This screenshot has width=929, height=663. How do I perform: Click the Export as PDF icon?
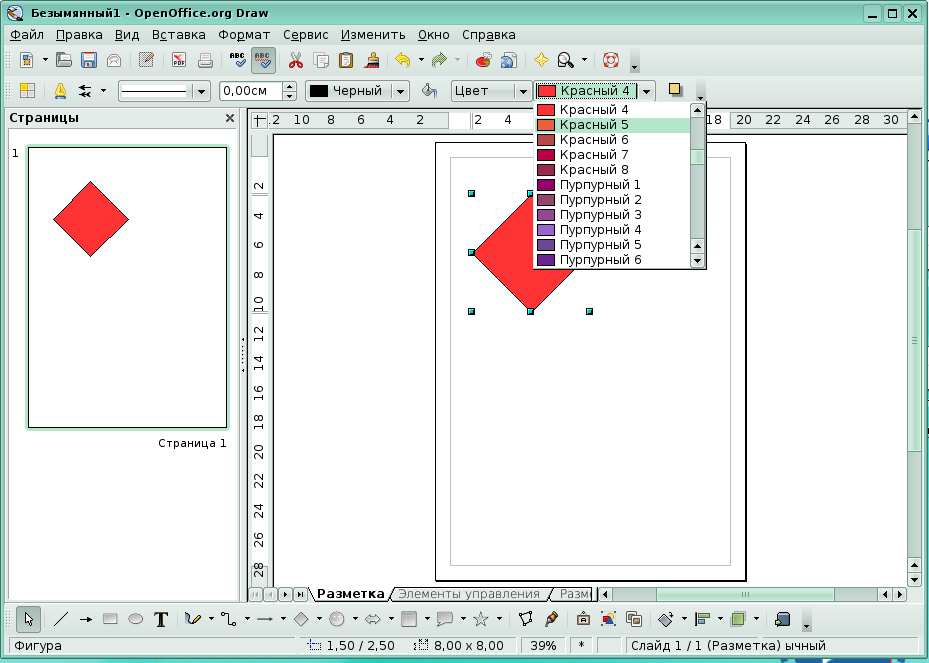[179, 60]
